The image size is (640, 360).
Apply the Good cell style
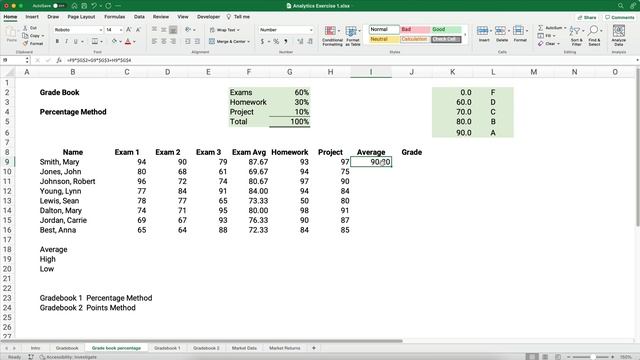coord(446,29)
